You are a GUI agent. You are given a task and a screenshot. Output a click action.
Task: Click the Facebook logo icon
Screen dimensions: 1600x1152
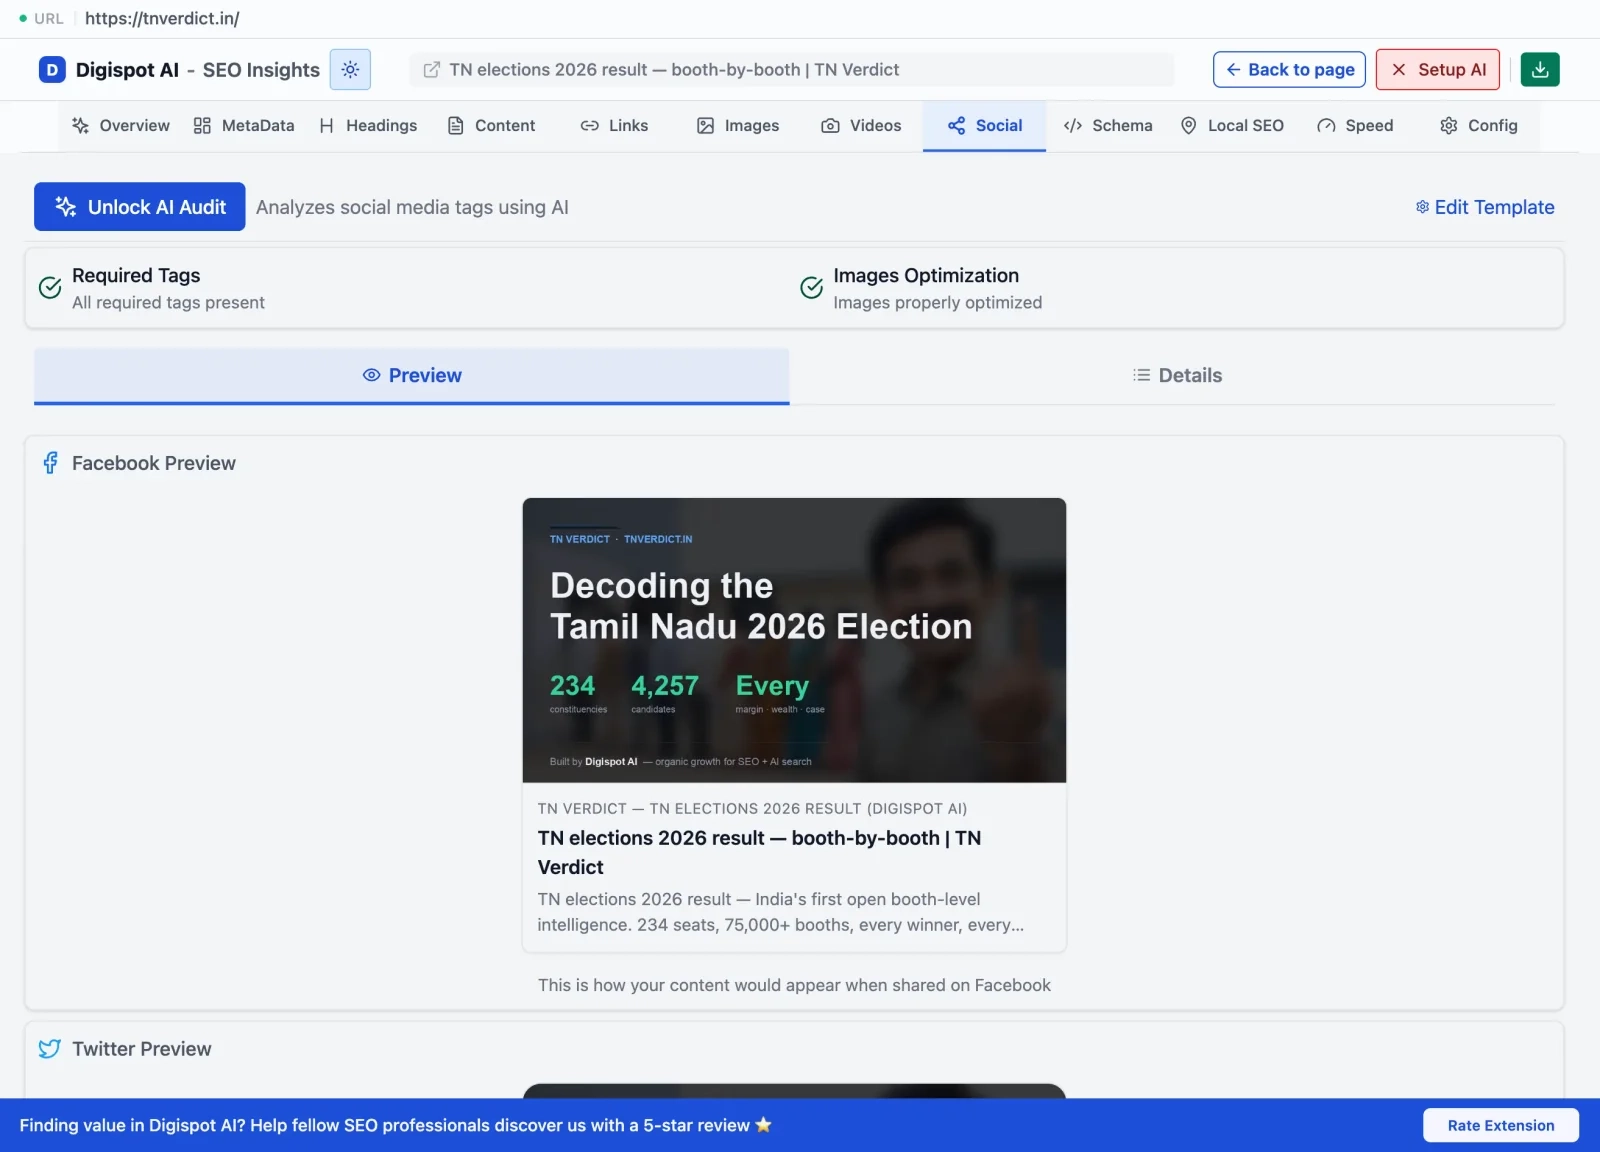pos(50,463)
